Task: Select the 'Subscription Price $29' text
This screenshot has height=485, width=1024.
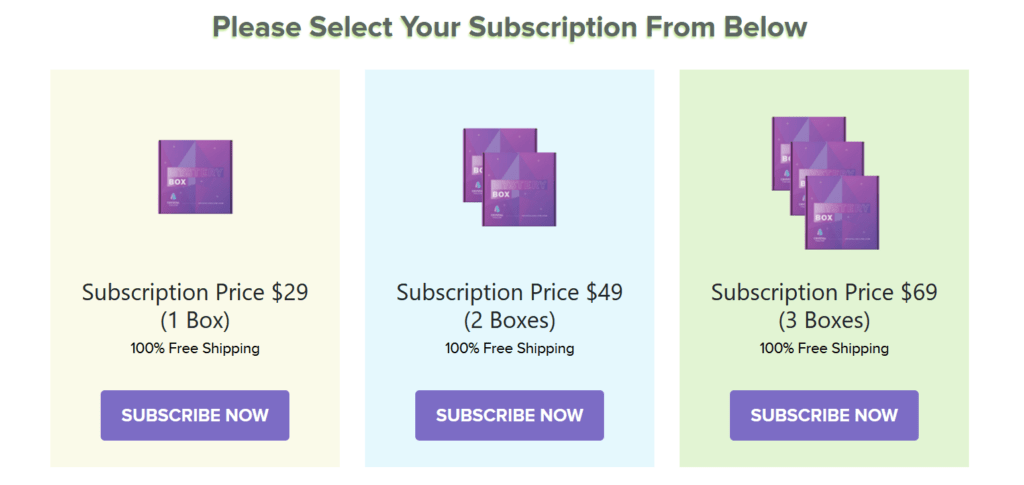Action: pyautogui.click(x=195, y=292)
